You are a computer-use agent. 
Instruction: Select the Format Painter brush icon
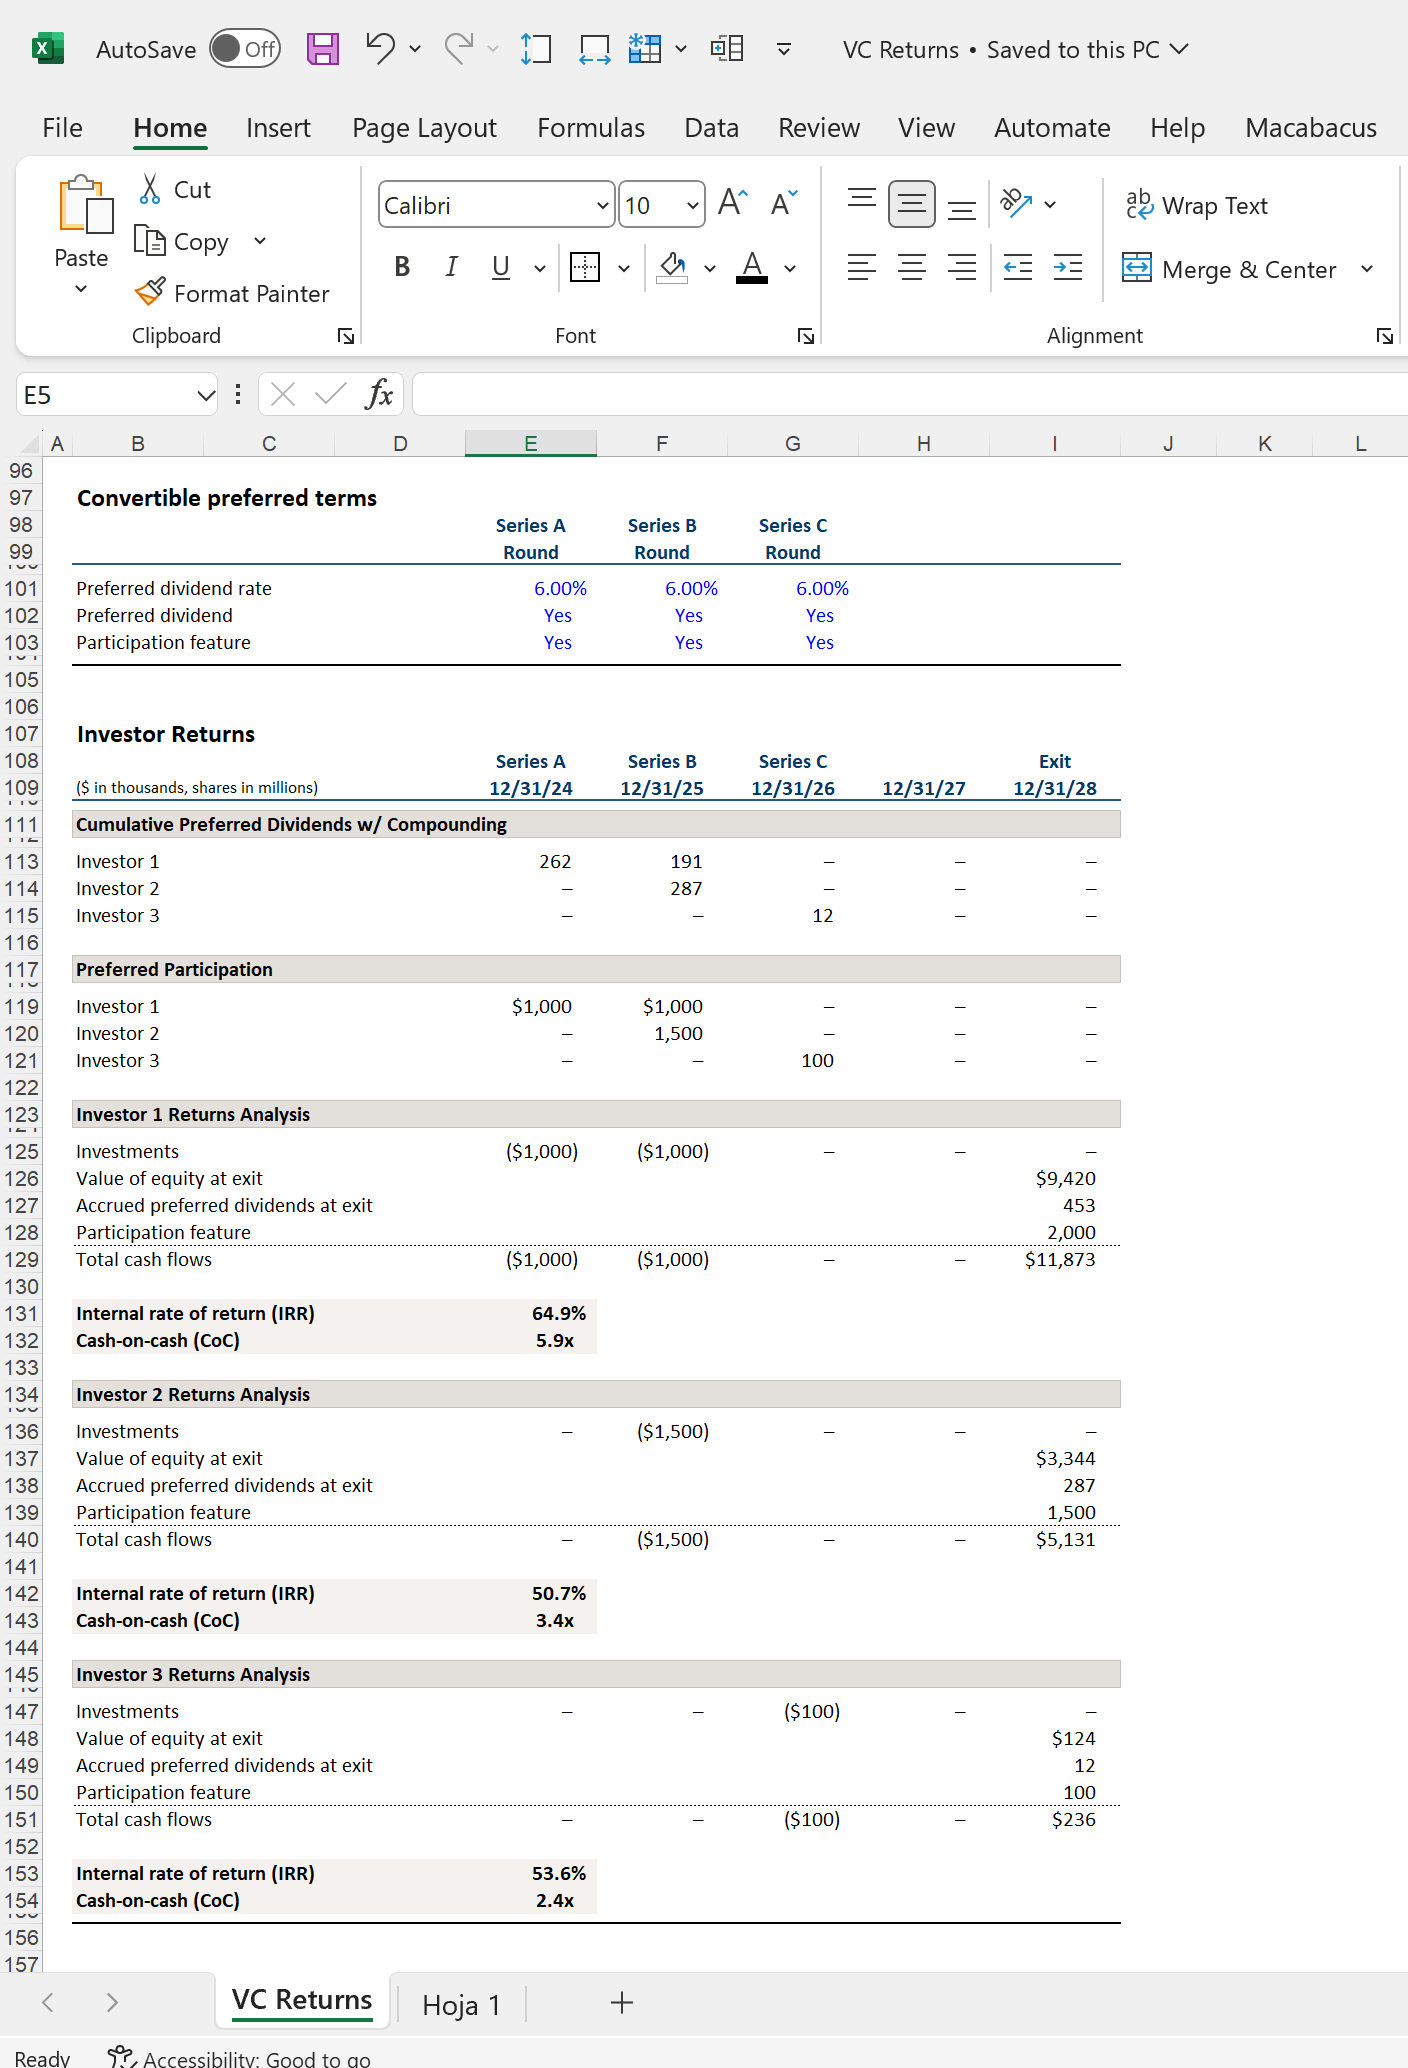[x=150, y=292]
